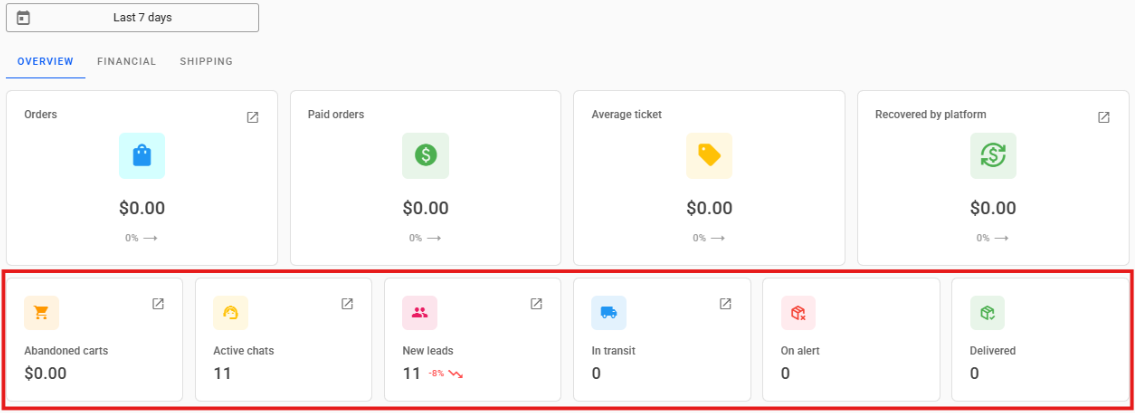Click the orange cart Abandoned carts icon
This screenshot has width=1135, height=413.
pos(42,313)
